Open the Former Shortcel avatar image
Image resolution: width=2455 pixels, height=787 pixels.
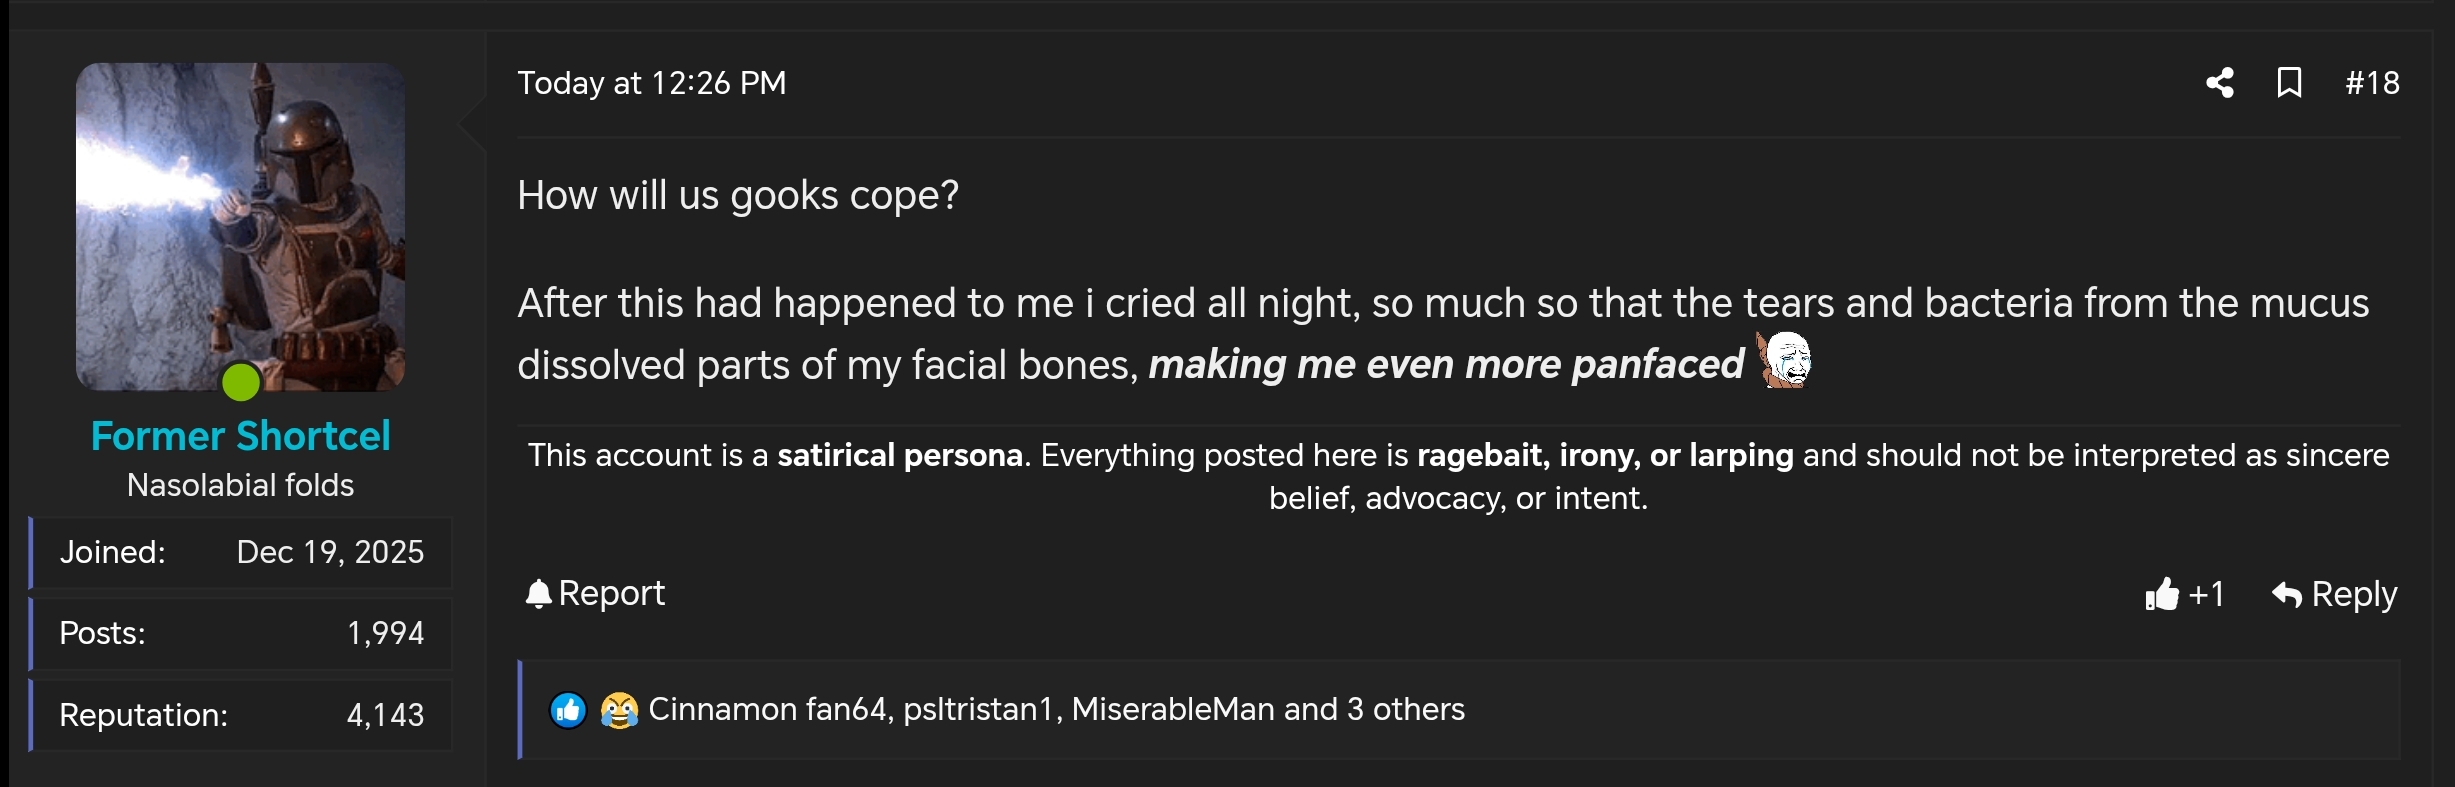pos(240,226)
